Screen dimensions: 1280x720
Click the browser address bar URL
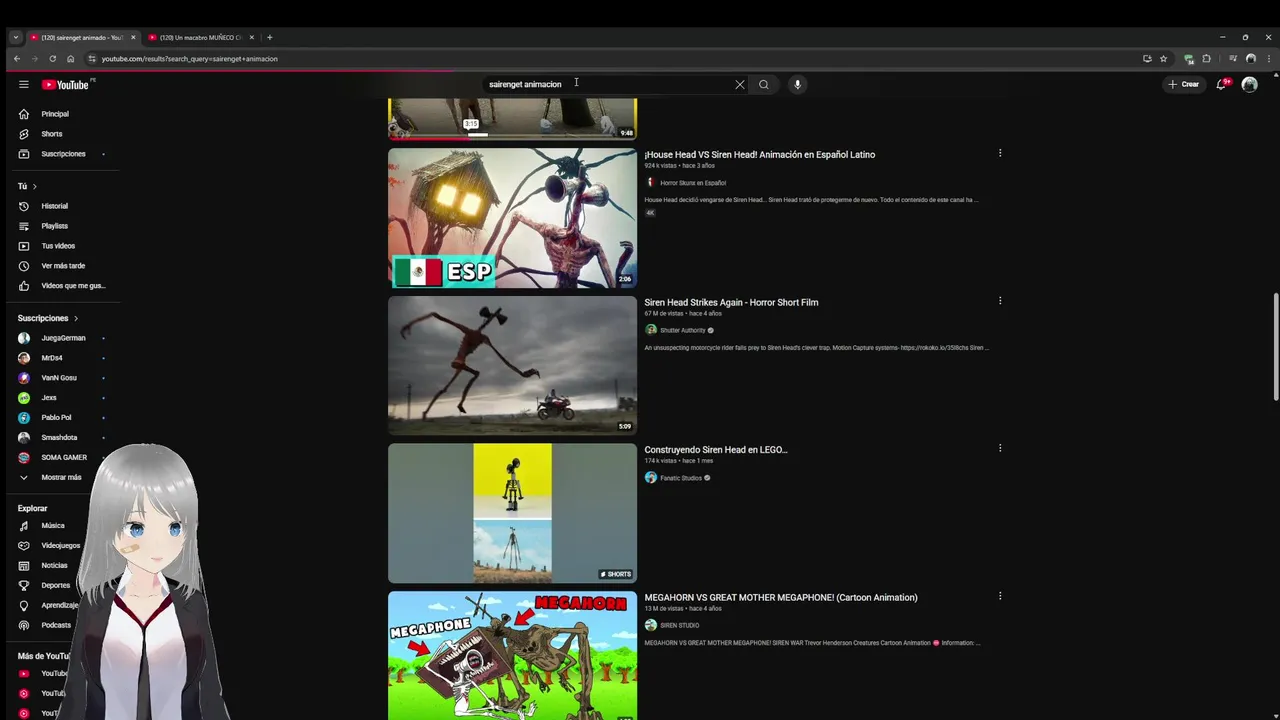click(x=189, y=59)
